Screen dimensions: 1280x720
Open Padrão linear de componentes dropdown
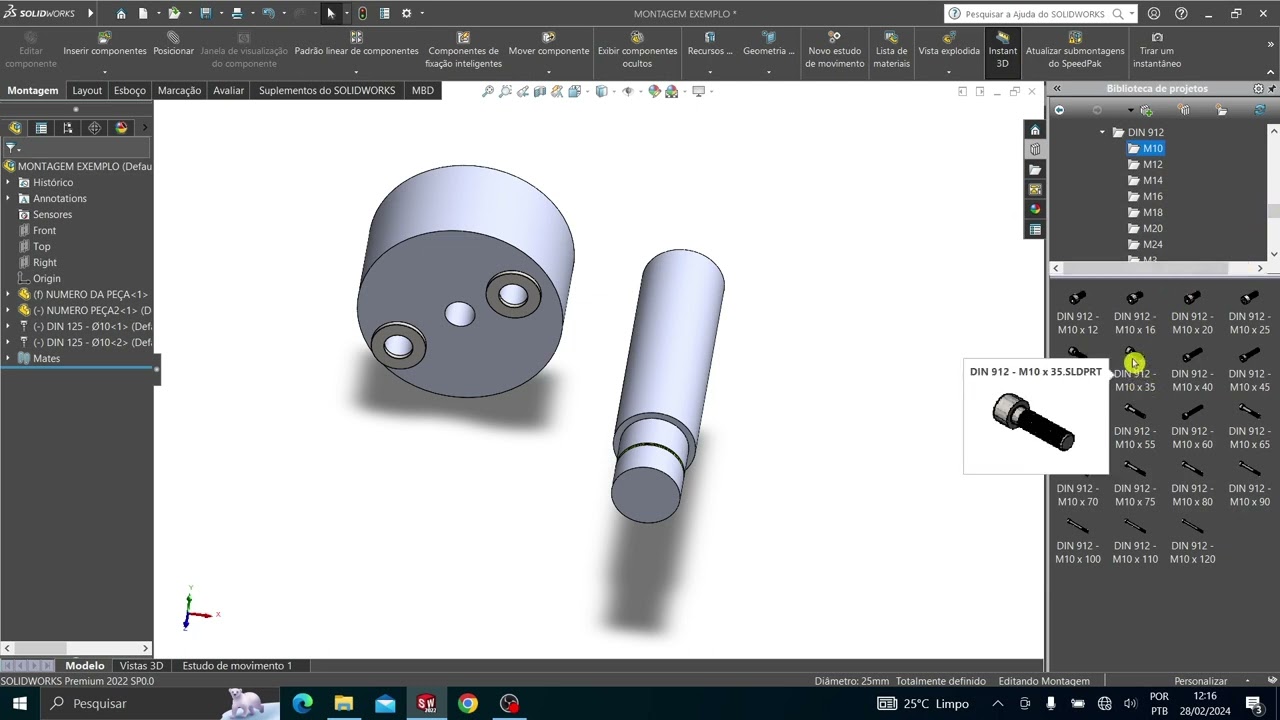(356, 72)
